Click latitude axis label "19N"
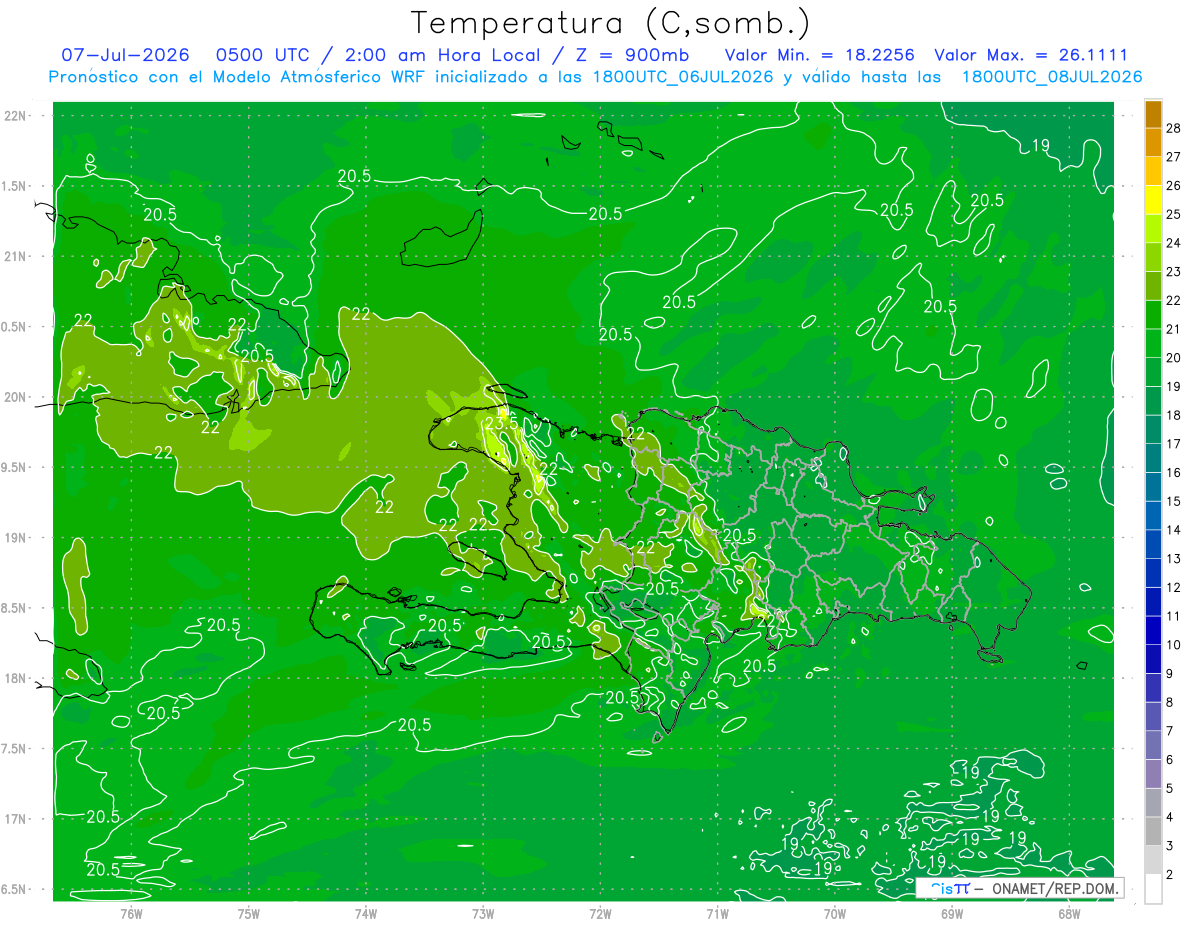 click(x=15, y=538)
